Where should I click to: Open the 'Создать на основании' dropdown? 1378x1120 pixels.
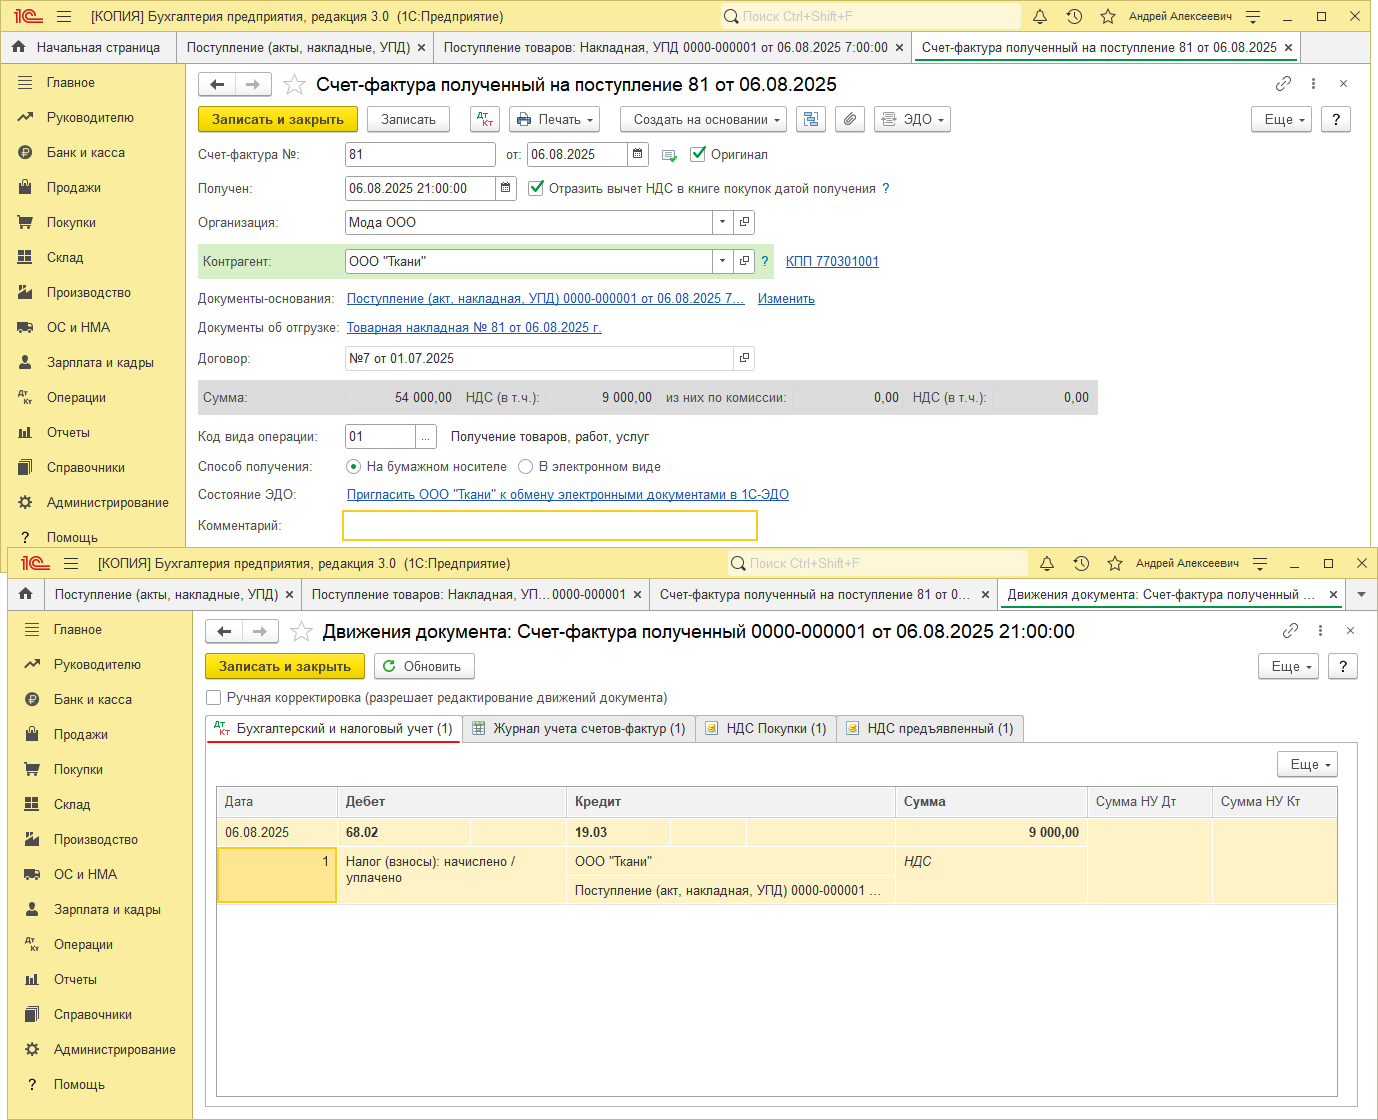click(704, 119)
